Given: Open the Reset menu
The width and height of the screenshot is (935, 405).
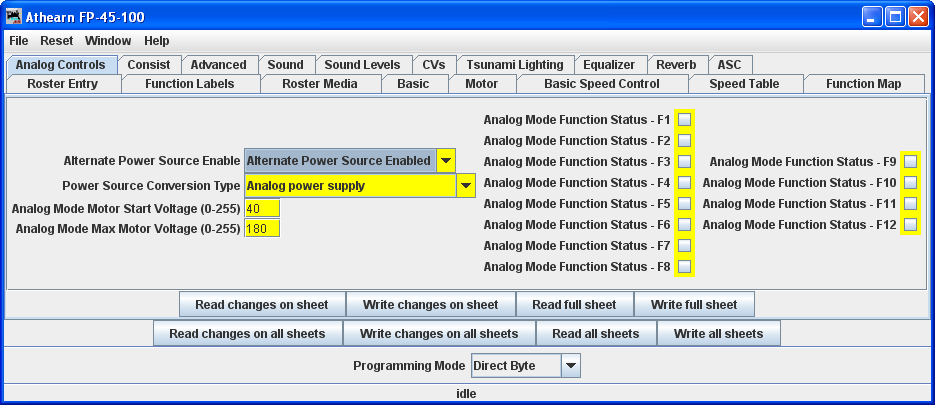Looking at the screenshot, I should point(56,41).
